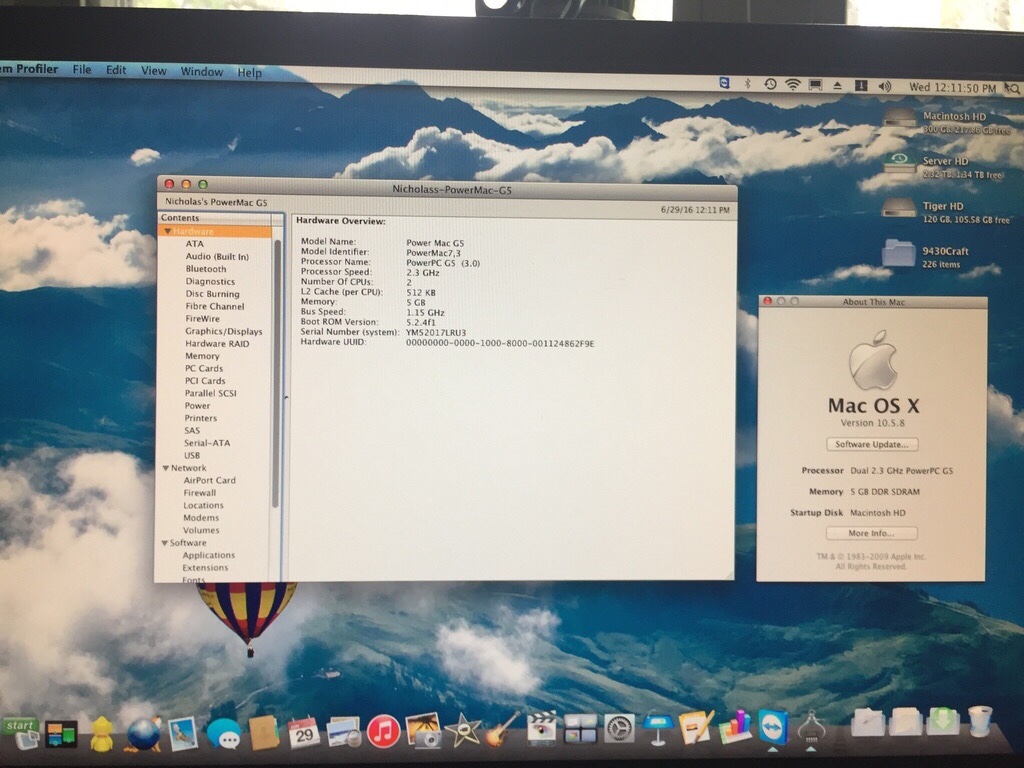Select Graphics/Displays in sidebar
This screenshot has width=1024, height=768.
point(223,331)
